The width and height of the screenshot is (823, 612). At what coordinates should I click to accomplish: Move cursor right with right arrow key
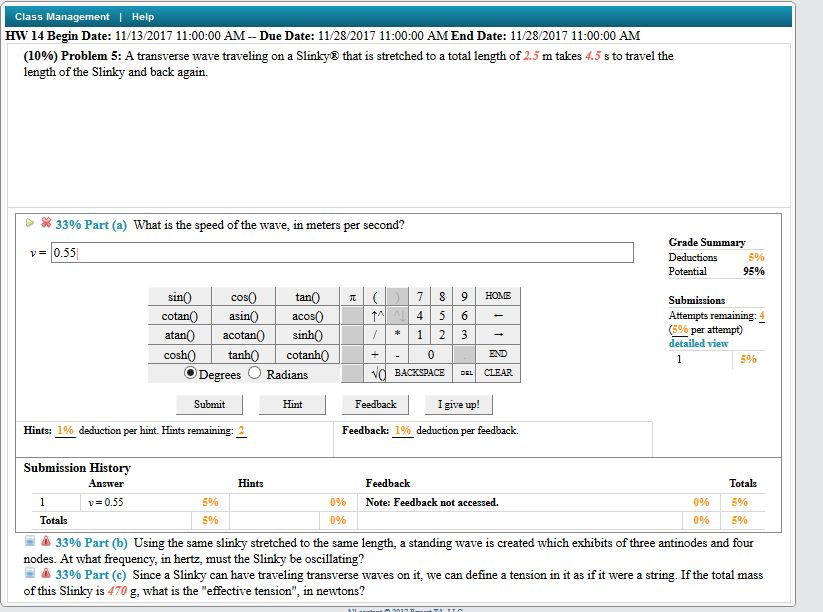(498, 335)
